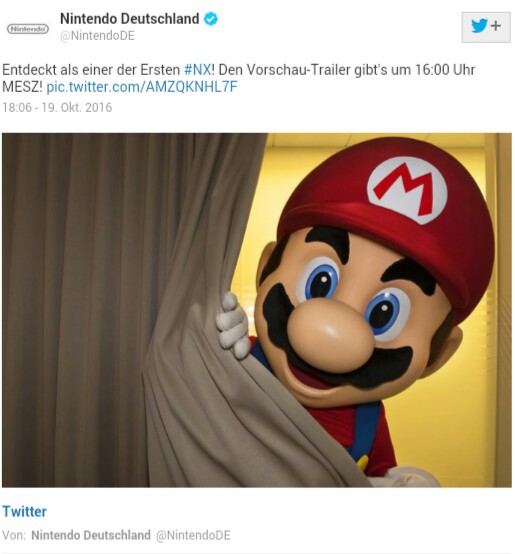Click the gray curtain in the photo
Image resolution: width=515 pixels, height=554 pixels.
[117, 310]
